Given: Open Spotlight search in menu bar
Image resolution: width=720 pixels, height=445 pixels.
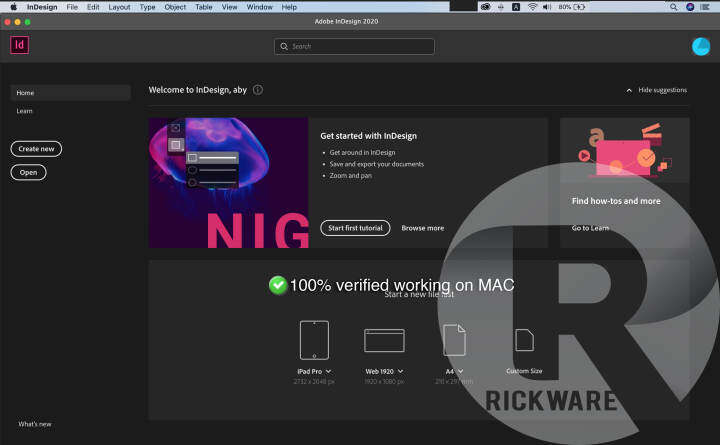Looking at the screenshot, I should 673,7.
